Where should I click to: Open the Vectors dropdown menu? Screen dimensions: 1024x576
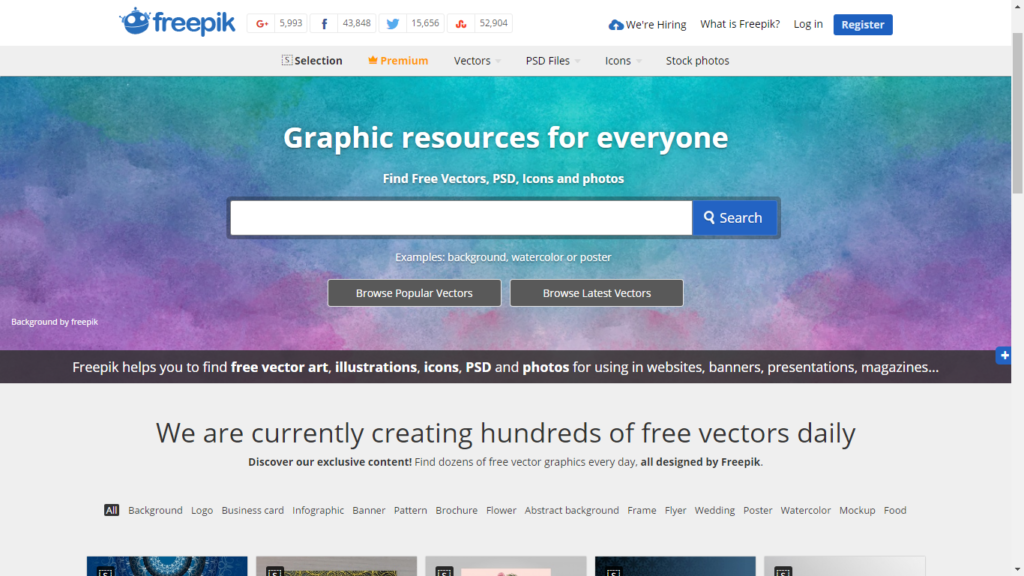click(471, 60)
